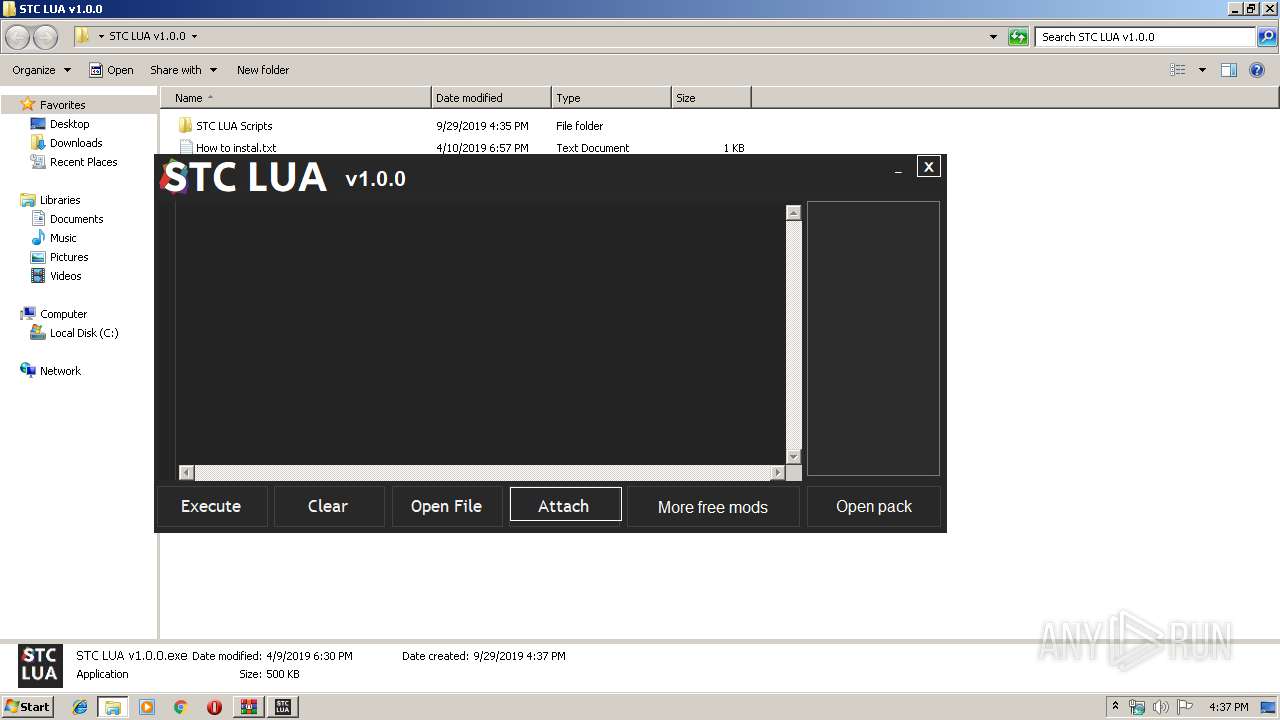Open the Pictures library
1280x720 pixels.
69,257
